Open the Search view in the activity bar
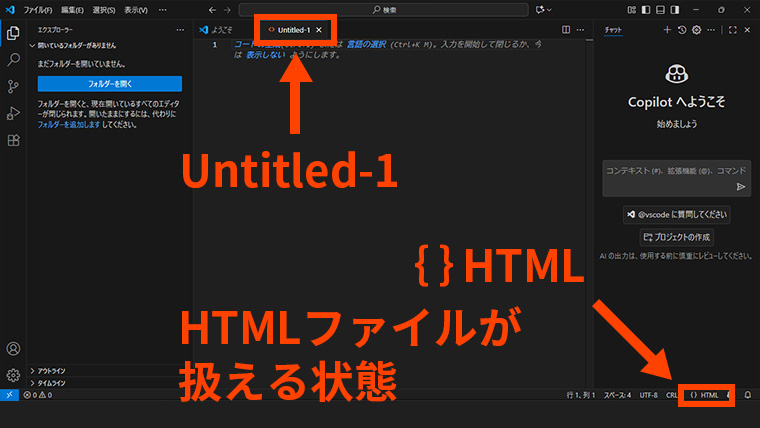760x428 pixels. click(x=13, y=60)
